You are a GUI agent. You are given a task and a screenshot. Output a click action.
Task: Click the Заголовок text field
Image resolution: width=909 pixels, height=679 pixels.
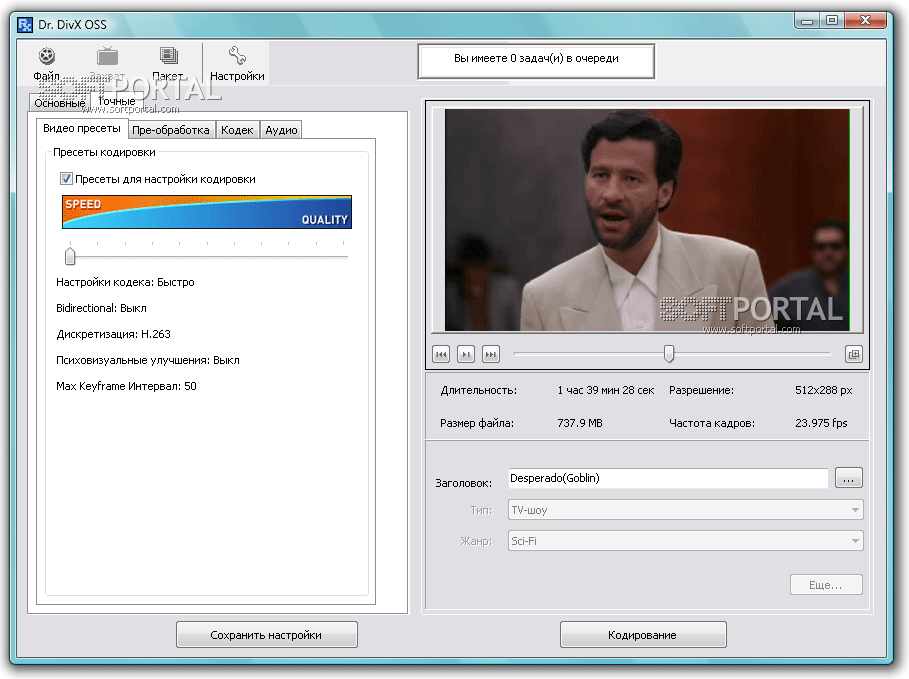[x=668, y=478]
